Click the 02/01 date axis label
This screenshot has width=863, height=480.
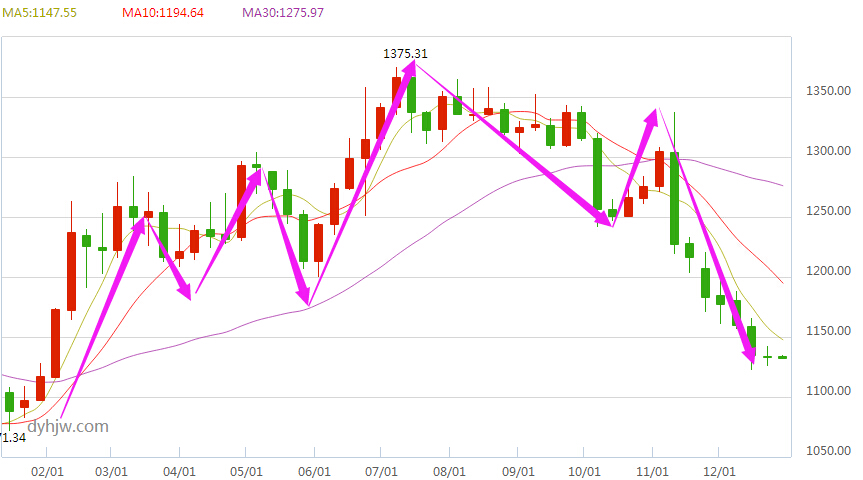coord(47,472)
